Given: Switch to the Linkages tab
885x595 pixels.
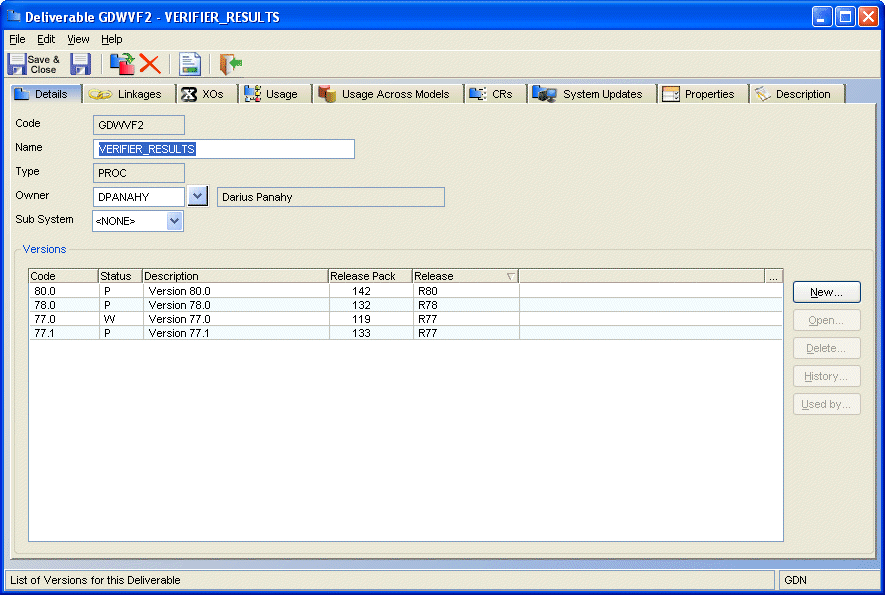Looking at the screenshot, I should click(x=127, y=94).
